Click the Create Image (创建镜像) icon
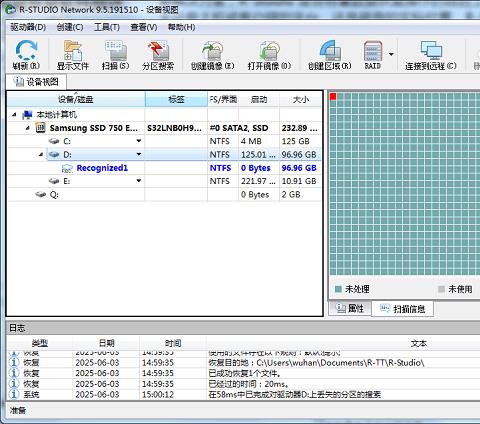This screenshot has width=480, height=424. 212,55
